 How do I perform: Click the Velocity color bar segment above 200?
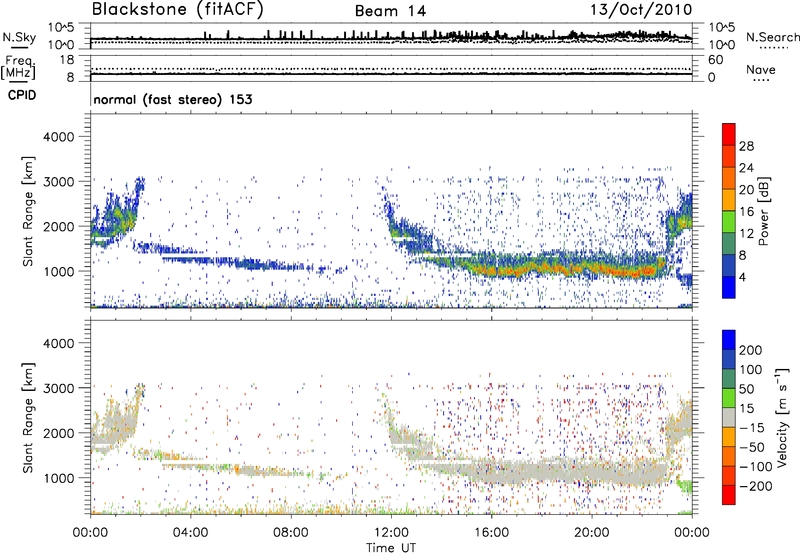click(x=729, y=340)
